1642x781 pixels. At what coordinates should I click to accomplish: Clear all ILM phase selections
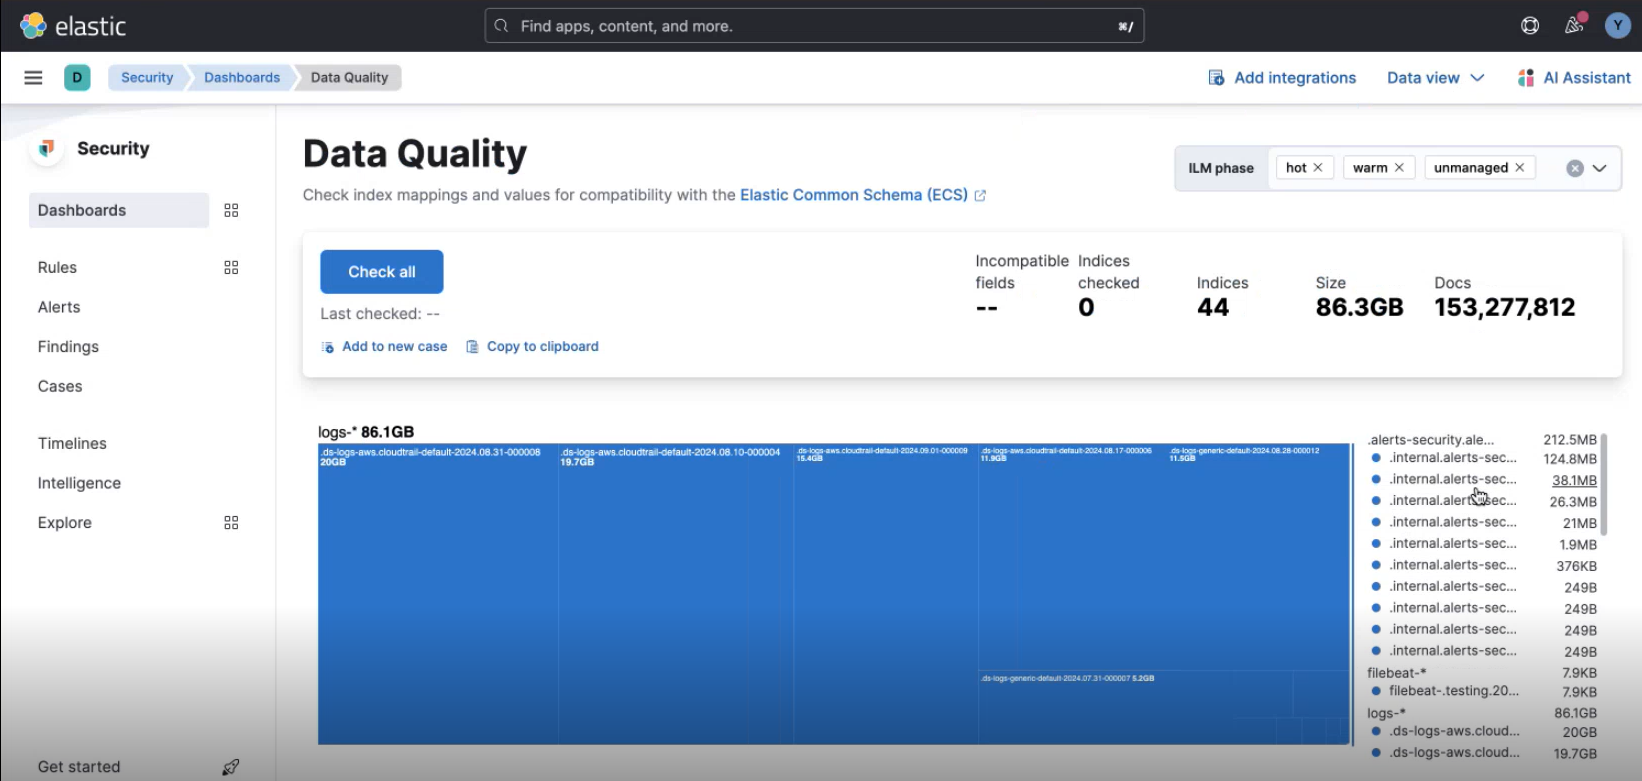pyautogui.click(x=1575, y=168)
